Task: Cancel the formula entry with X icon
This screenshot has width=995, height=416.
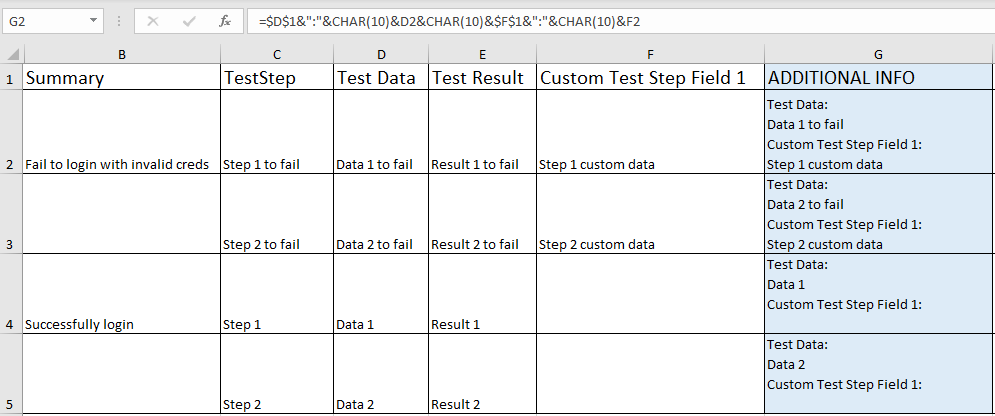Action: (x=153, y=20)
